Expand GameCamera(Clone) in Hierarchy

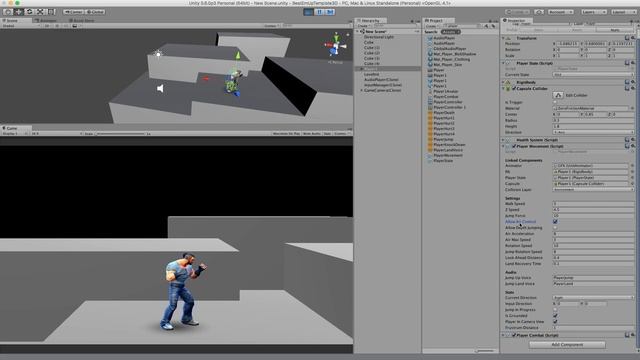click(x=362, y=90)
